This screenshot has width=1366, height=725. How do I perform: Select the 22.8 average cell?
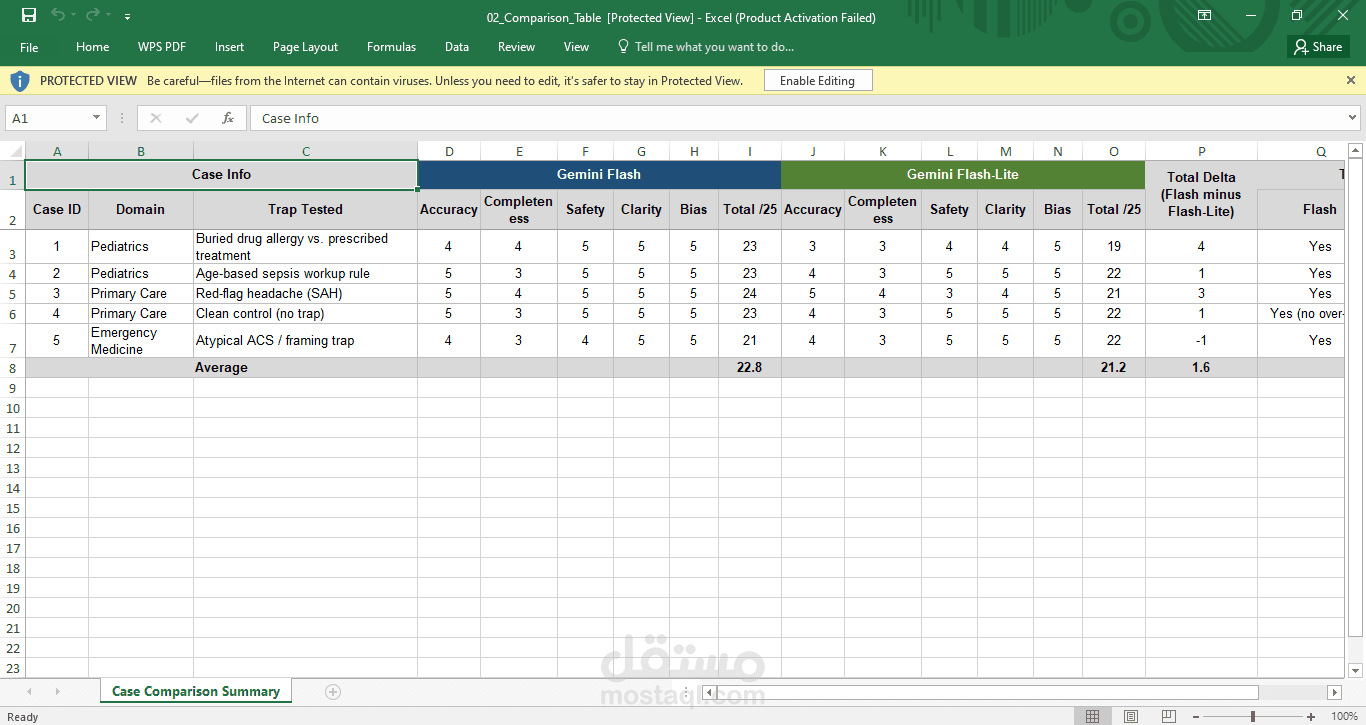[x=750, y=368]
